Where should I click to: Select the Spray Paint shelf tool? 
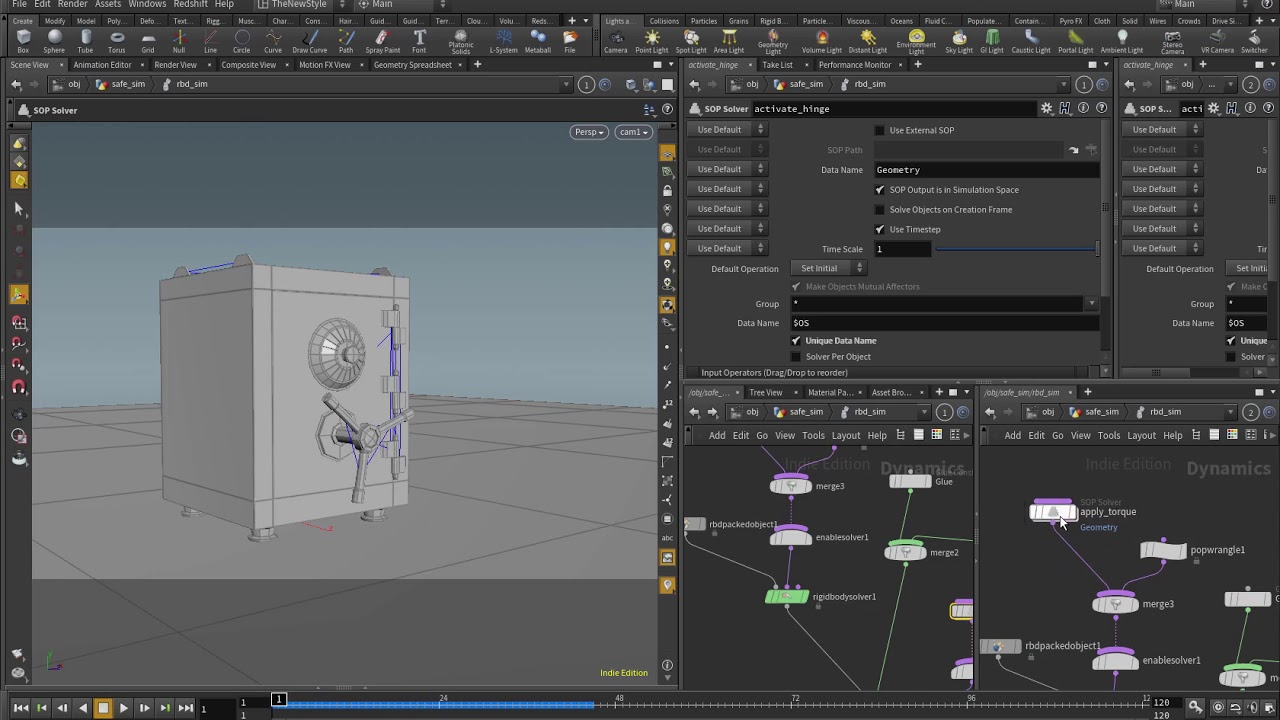click(382, 41)
